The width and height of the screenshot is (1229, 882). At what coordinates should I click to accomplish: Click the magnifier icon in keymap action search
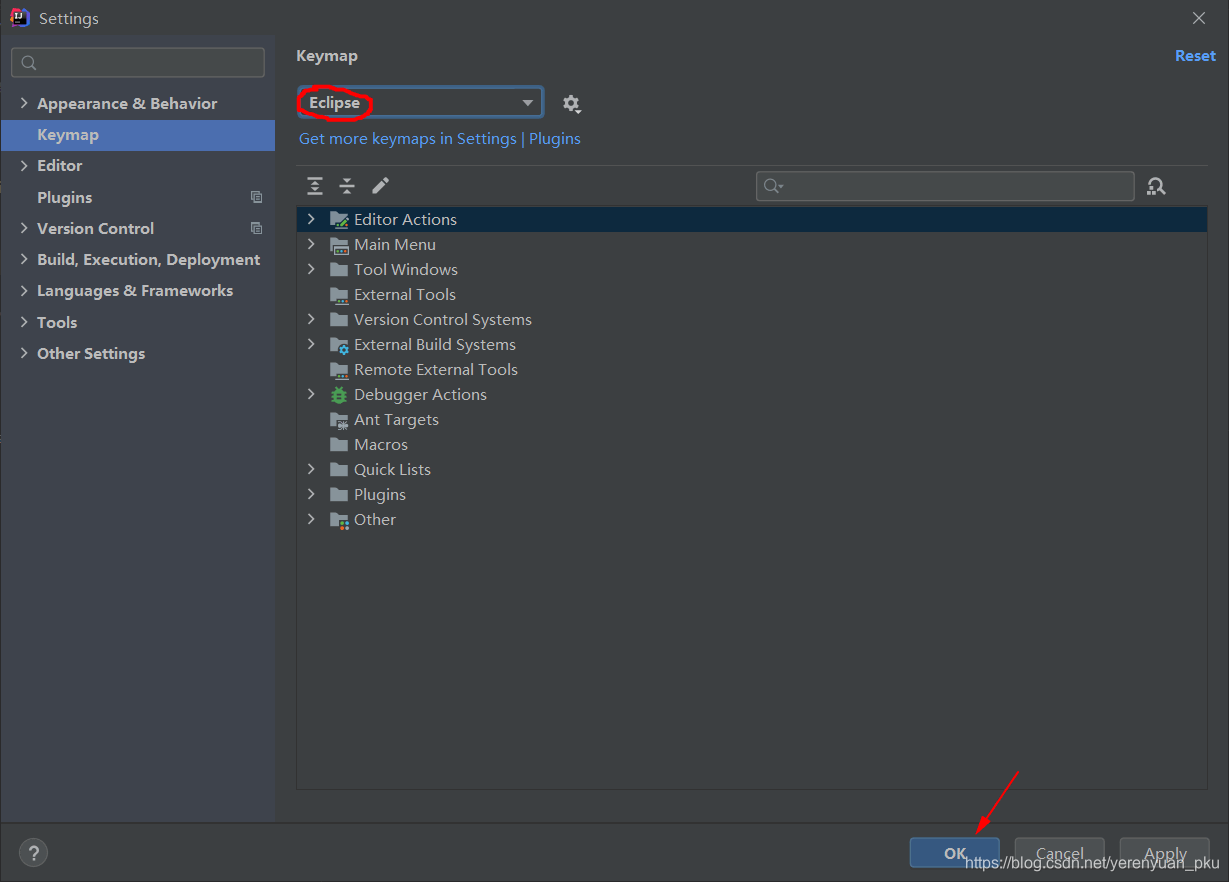pyautogui.click(x=773, y=186)
